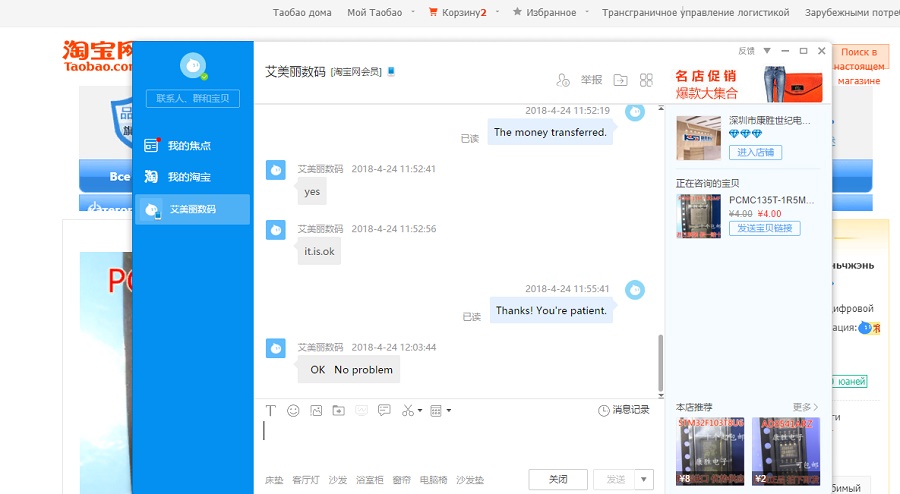Open the emoji picker in chat toolbar
Viewport: 900px width, 494px height.
pyautogui.click(x=293, y=410)
